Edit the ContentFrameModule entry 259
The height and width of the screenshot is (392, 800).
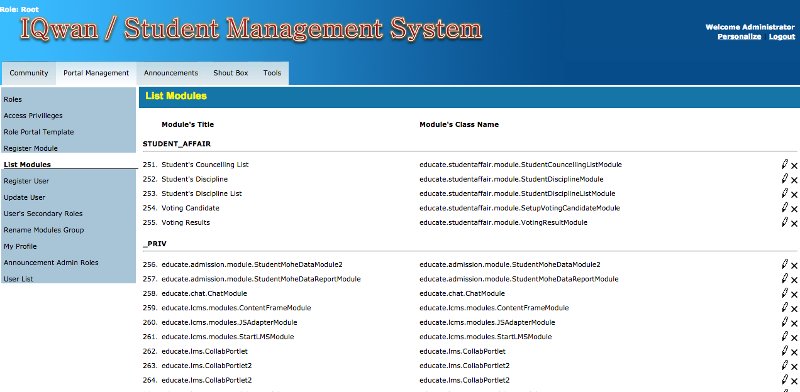[785, 307]
